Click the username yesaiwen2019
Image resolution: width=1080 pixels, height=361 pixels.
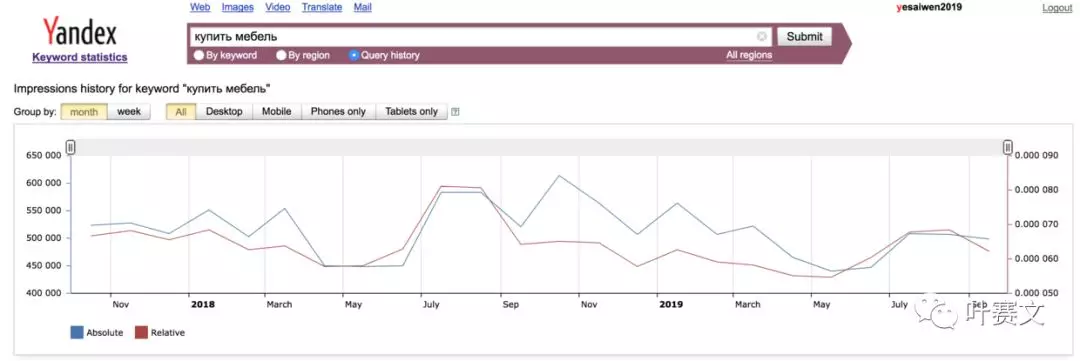pyautogui.click(x=929, y=7)
